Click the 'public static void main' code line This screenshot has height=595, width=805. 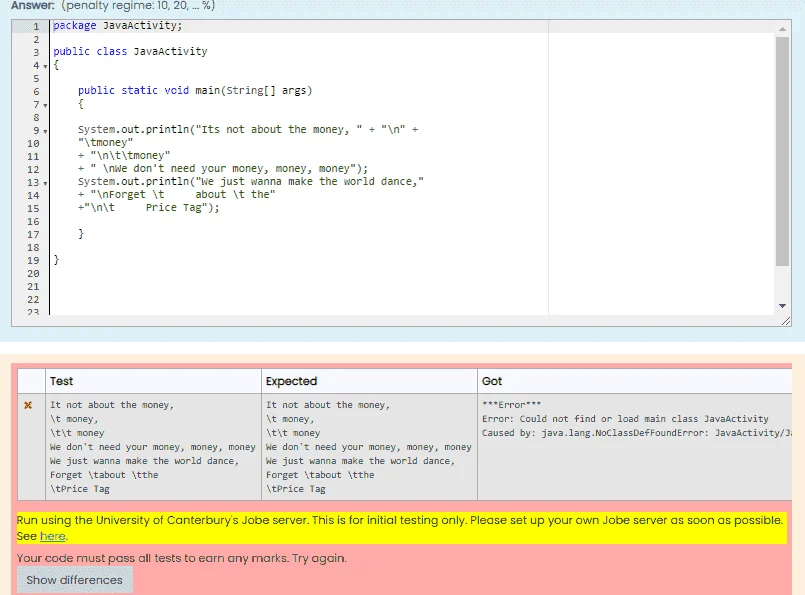pyautogui.click(x=195, y=90)
